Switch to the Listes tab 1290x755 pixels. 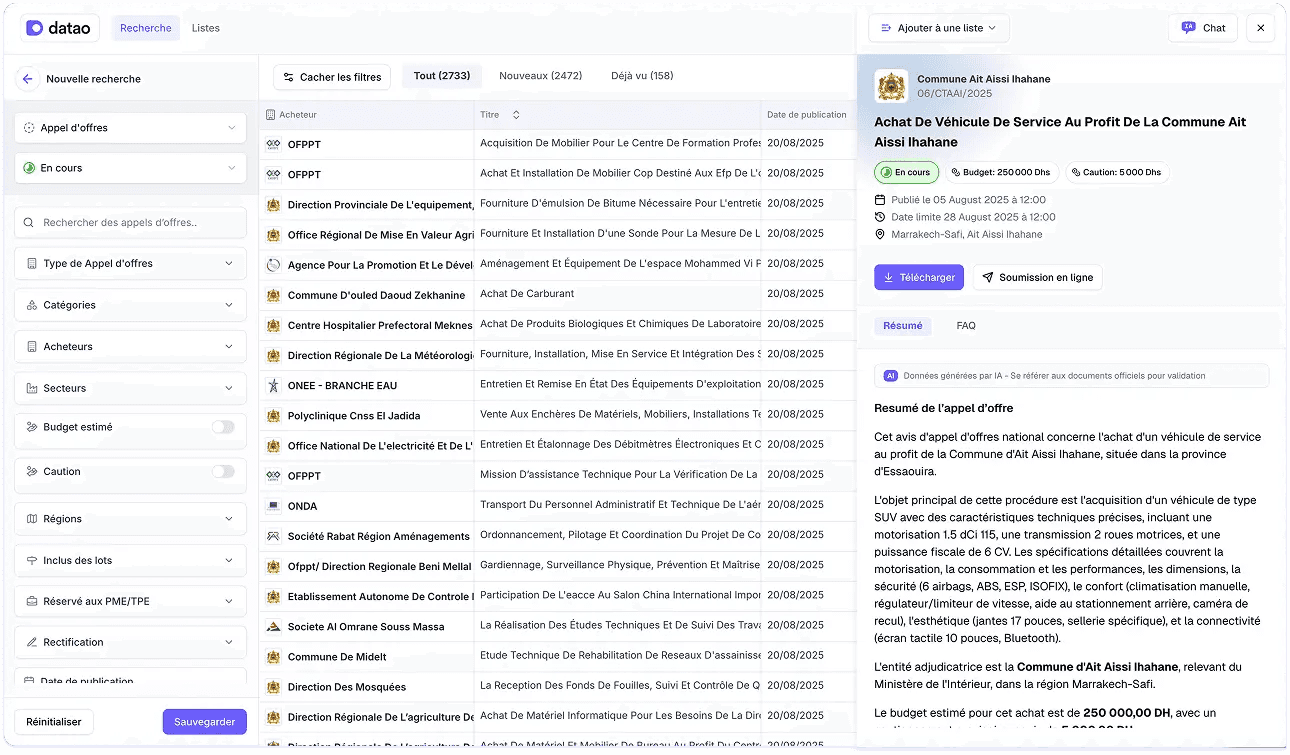coord(206,28)
